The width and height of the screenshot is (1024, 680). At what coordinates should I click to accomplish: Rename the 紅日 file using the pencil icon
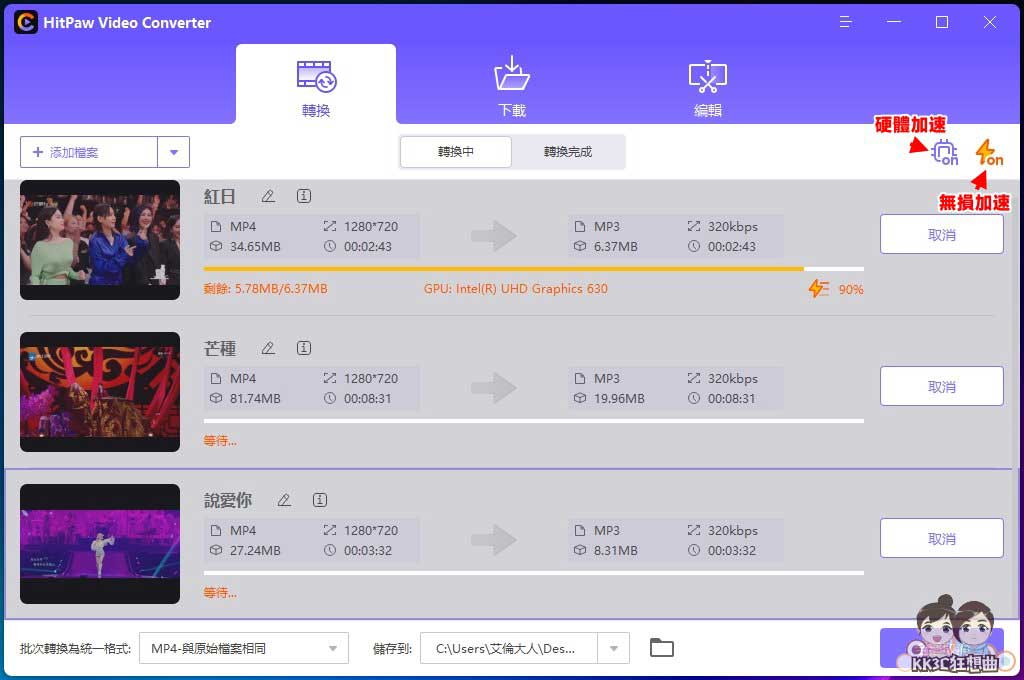266,196
